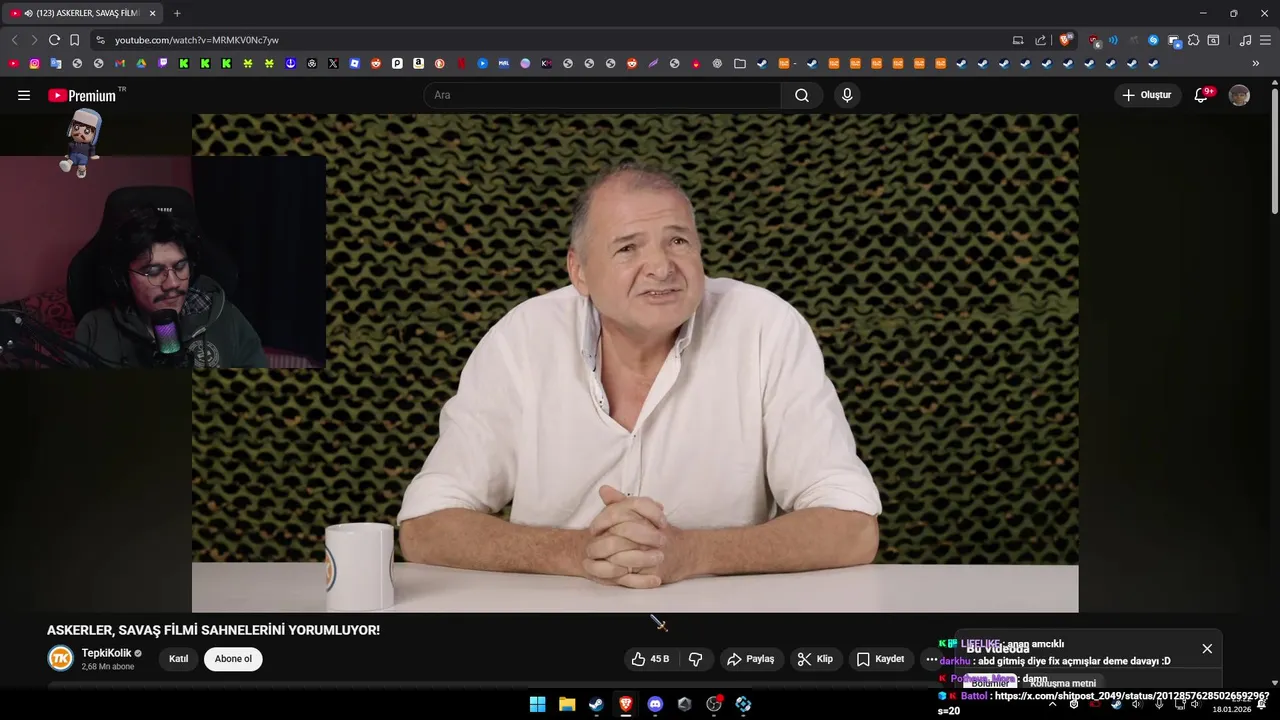Screen dimensions: 1280x720
Task: Create a clip with Klip button
Action: 815,659
